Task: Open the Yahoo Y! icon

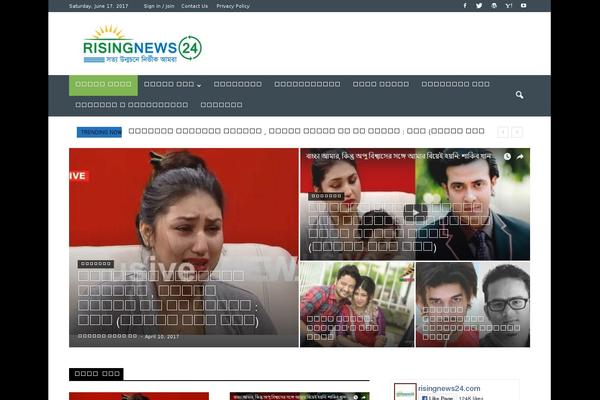Action: click(509, 6)
